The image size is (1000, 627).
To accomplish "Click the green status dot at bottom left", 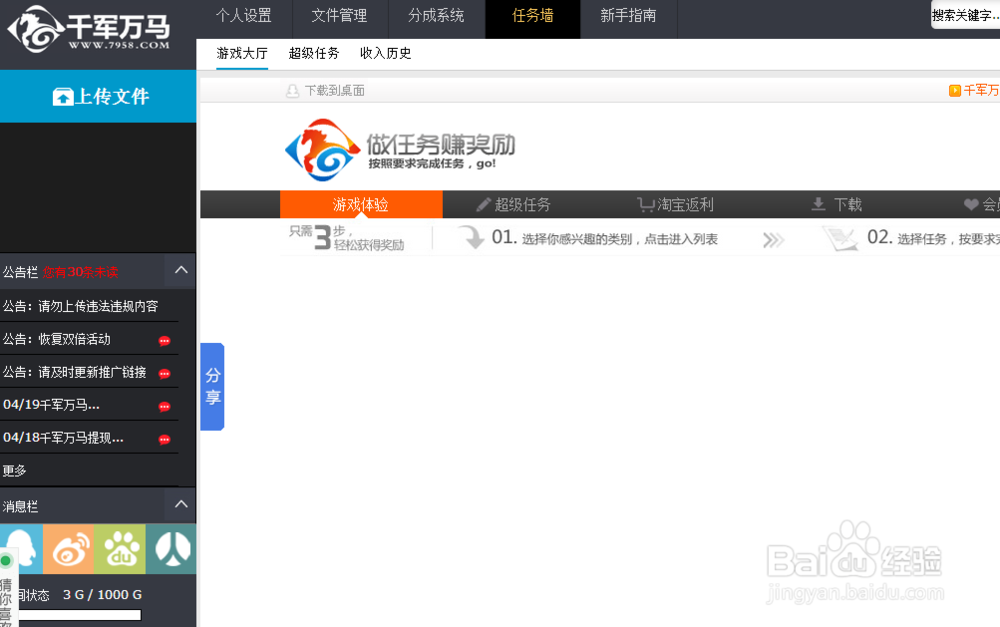I will click(6, 561).
